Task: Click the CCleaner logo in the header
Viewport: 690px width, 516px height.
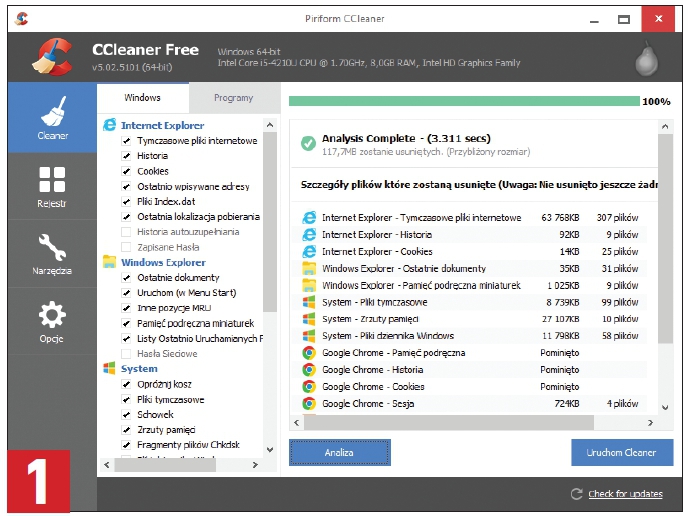Action: pos(52,57)
